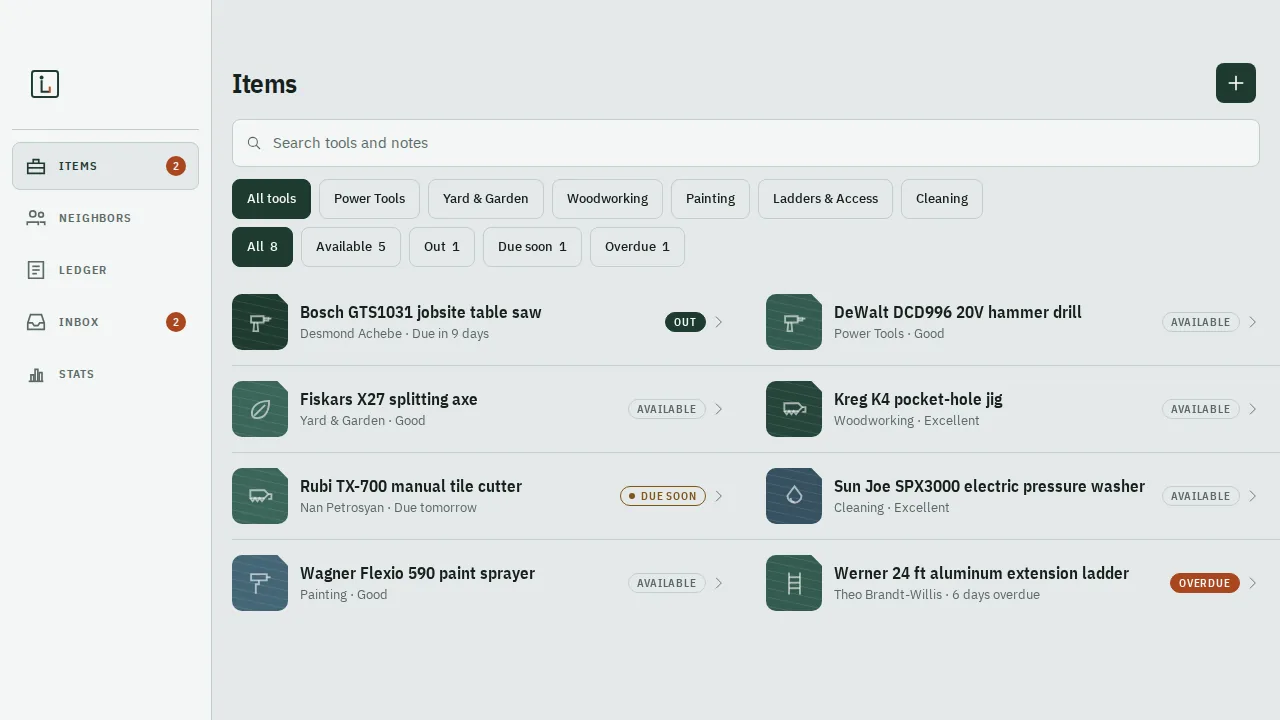Go to Stats in the sidebar

coord(105,374)
